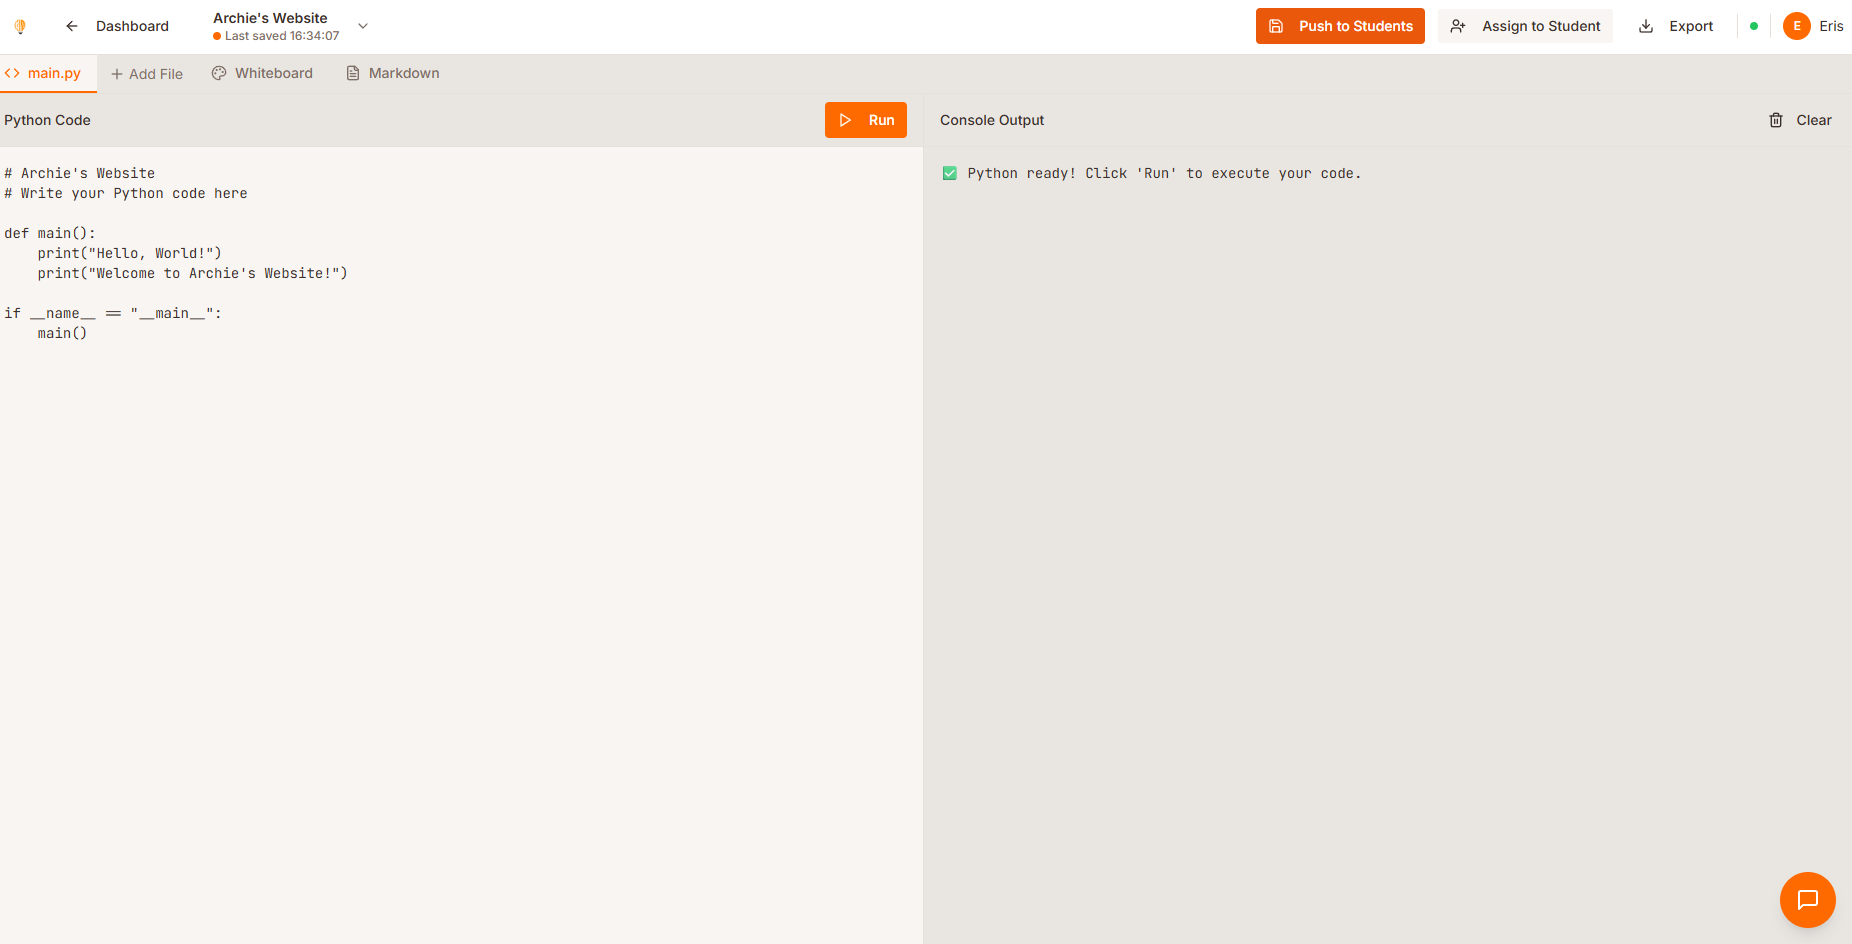This screenshot has width=1852, height=944.
Task: Click Add File to create a file
Action: pos(146,73)
